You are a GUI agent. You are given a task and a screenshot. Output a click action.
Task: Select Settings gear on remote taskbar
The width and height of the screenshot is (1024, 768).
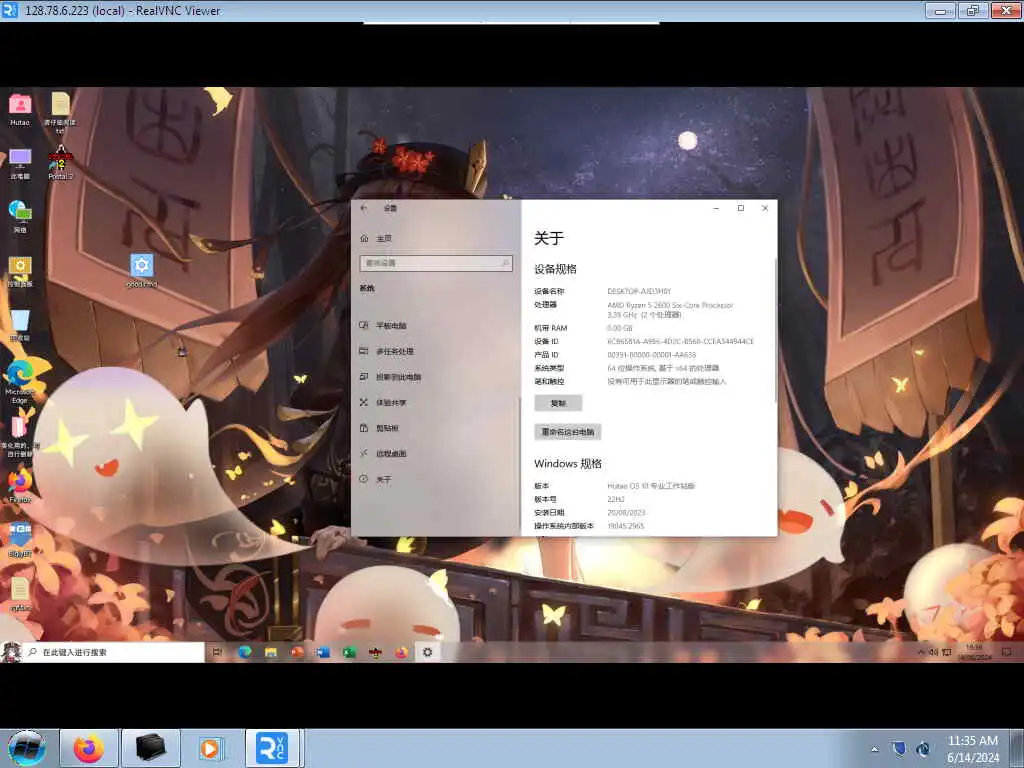[x=427, y=652]
